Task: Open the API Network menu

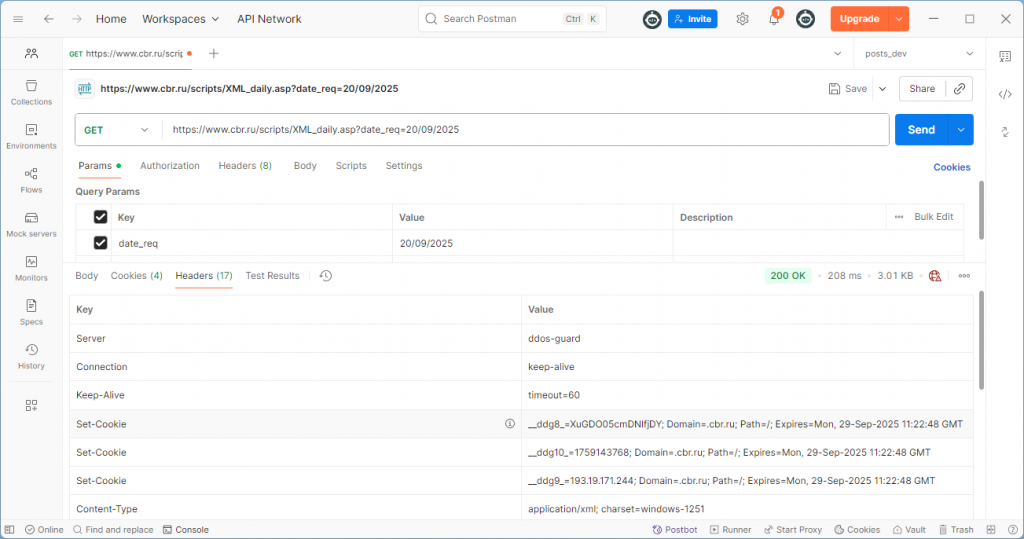Action: tap(269, 19)
